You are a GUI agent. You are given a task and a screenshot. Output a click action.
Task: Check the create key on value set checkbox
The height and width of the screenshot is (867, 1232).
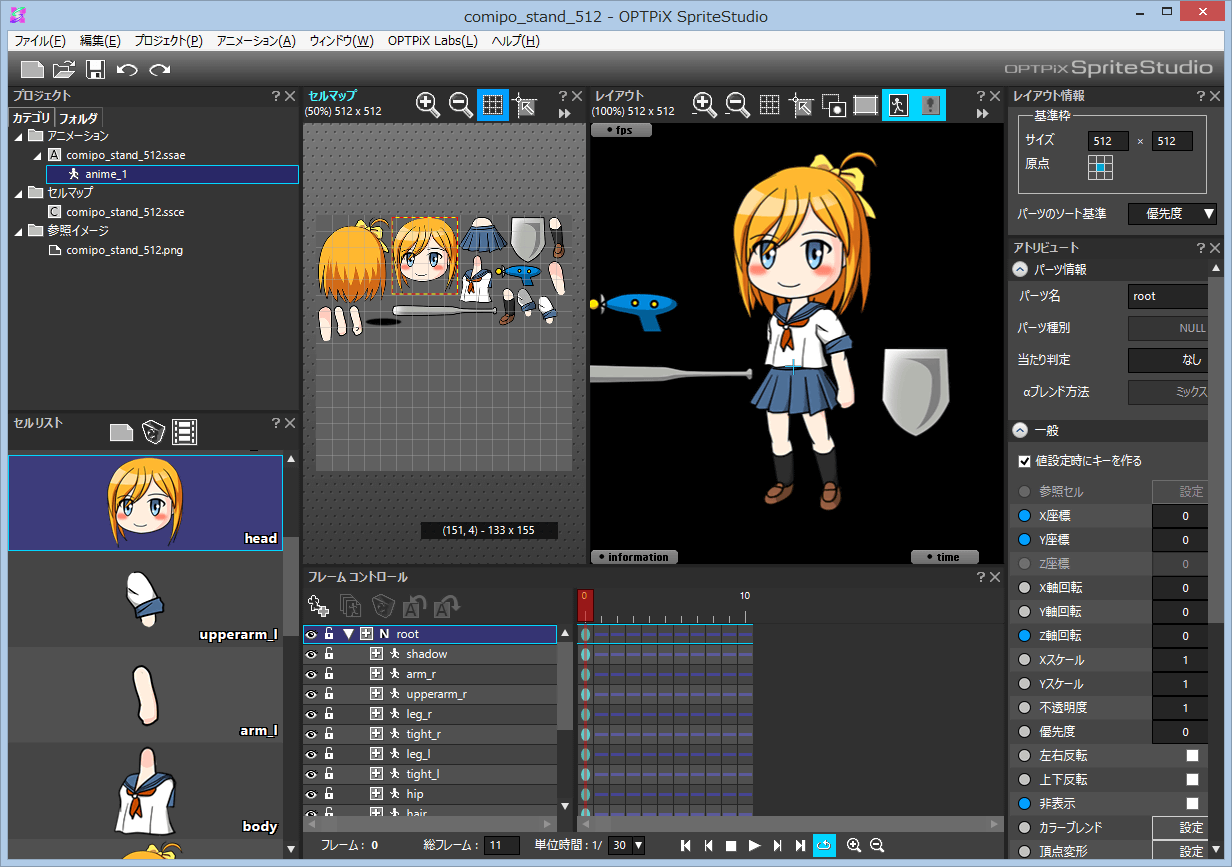[x=1024, y=461]
